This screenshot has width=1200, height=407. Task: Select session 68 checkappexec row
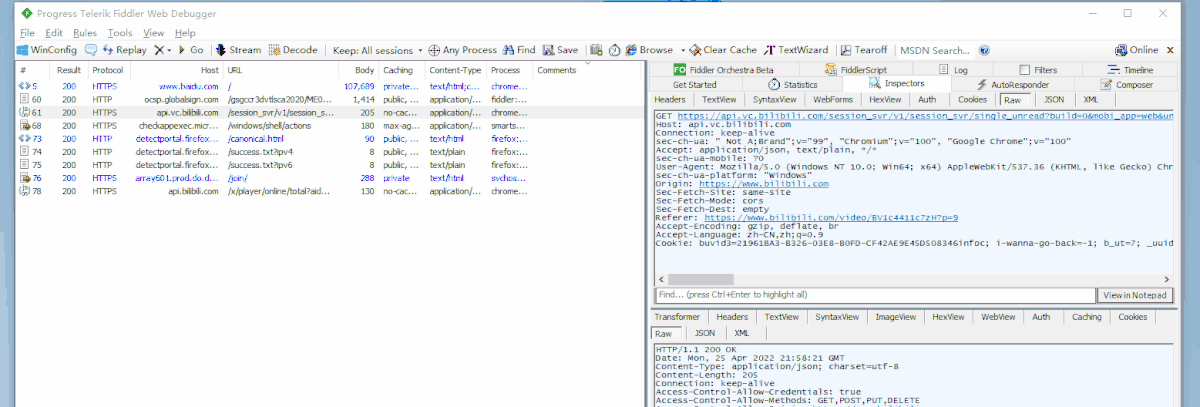click(x=328, y=126)
